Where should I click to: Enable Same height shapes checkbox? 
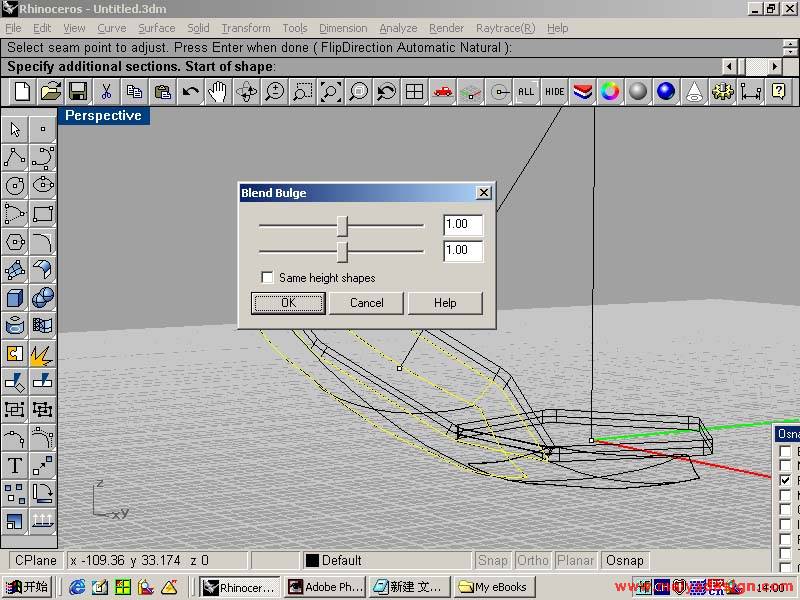pos(267,277)
